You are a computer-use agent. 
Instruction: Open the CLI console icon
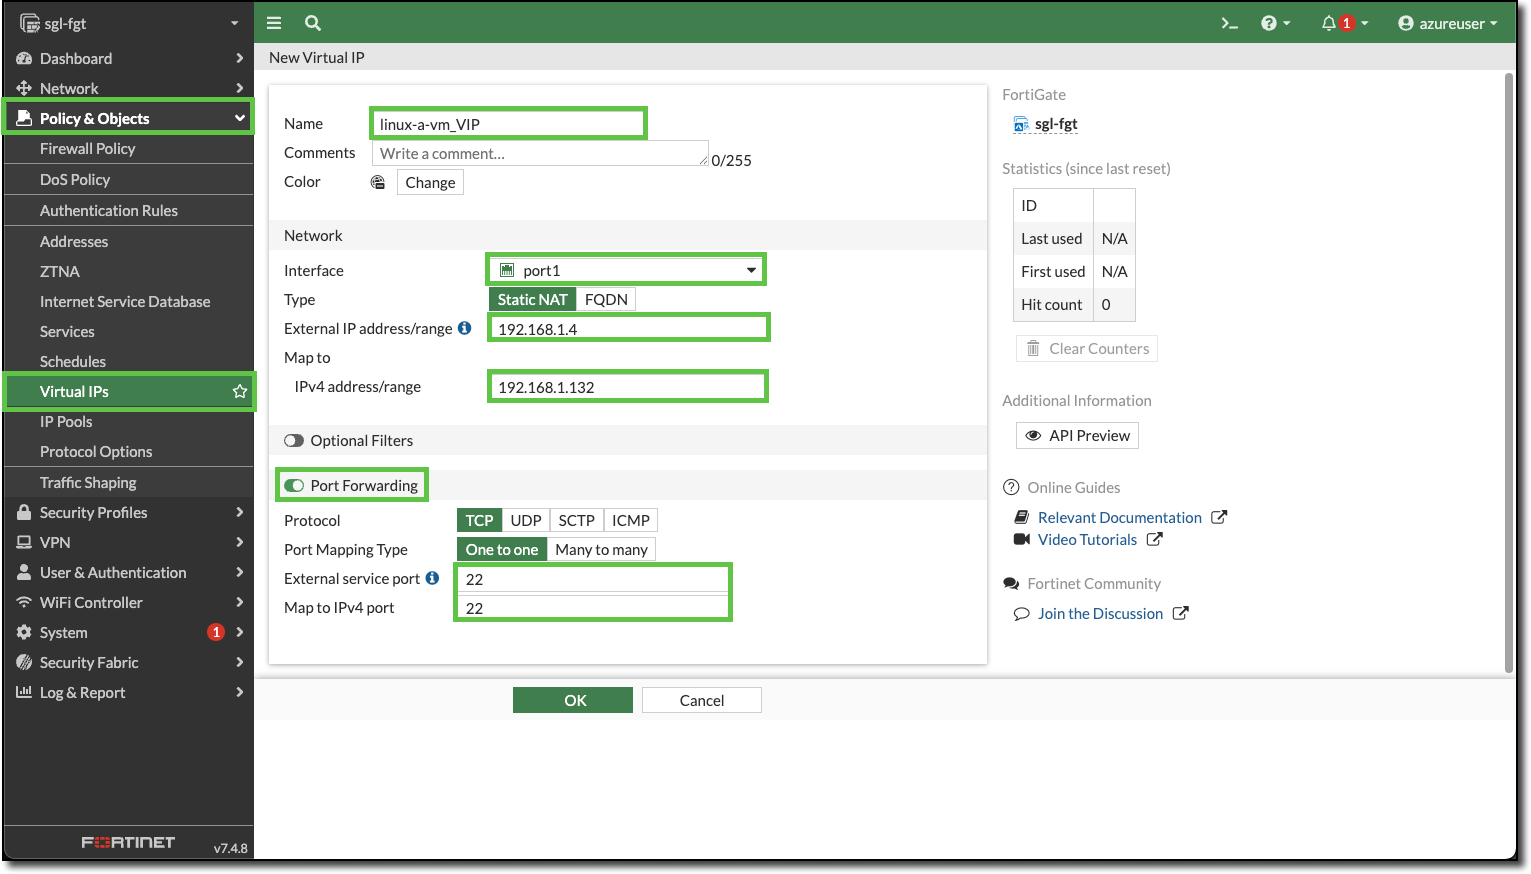tap(1228, 22)
